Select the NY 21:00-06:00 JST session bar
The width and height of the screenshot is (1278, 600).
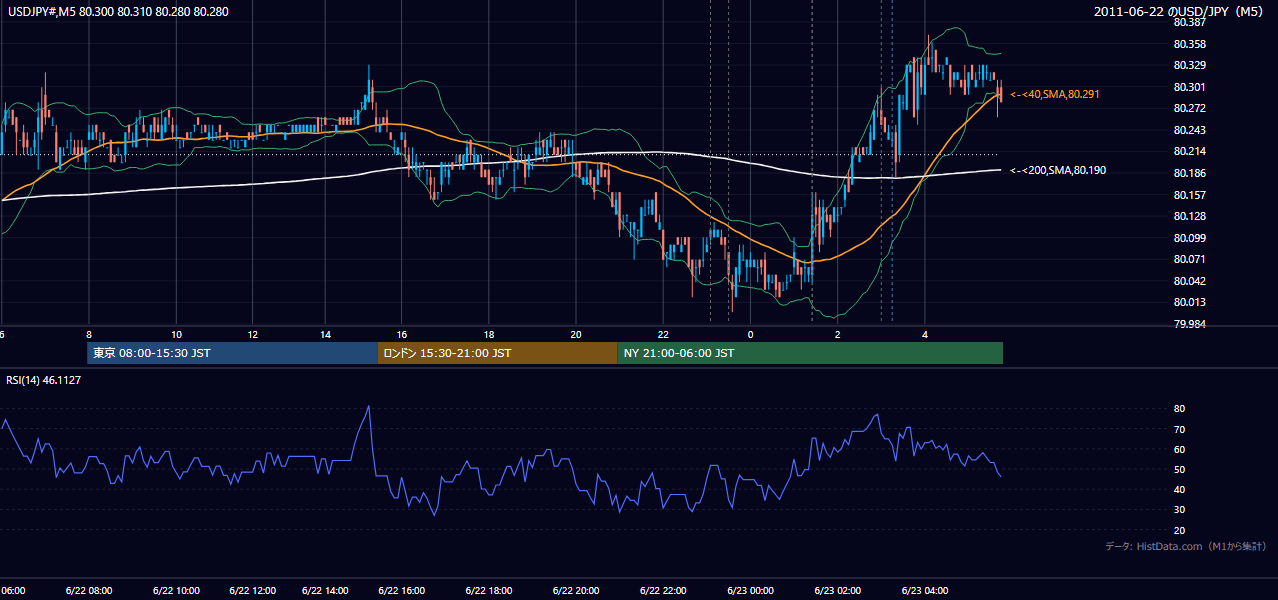coord(810,353)
